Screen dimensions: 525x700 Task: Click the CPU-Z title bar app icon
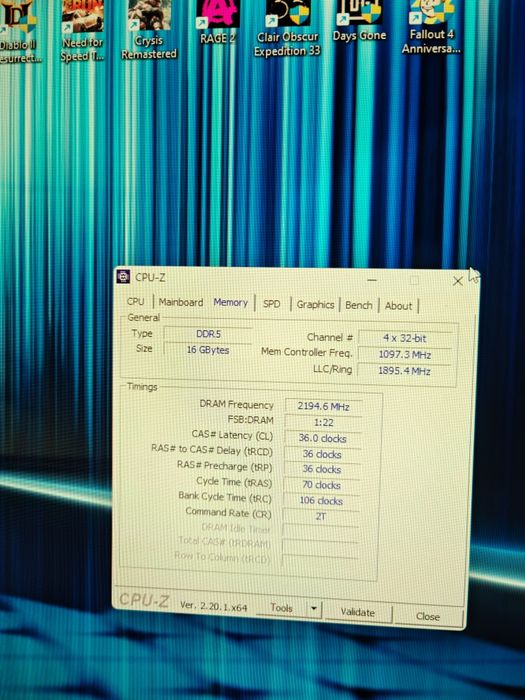pyautogui.click(x=123, y=277)
